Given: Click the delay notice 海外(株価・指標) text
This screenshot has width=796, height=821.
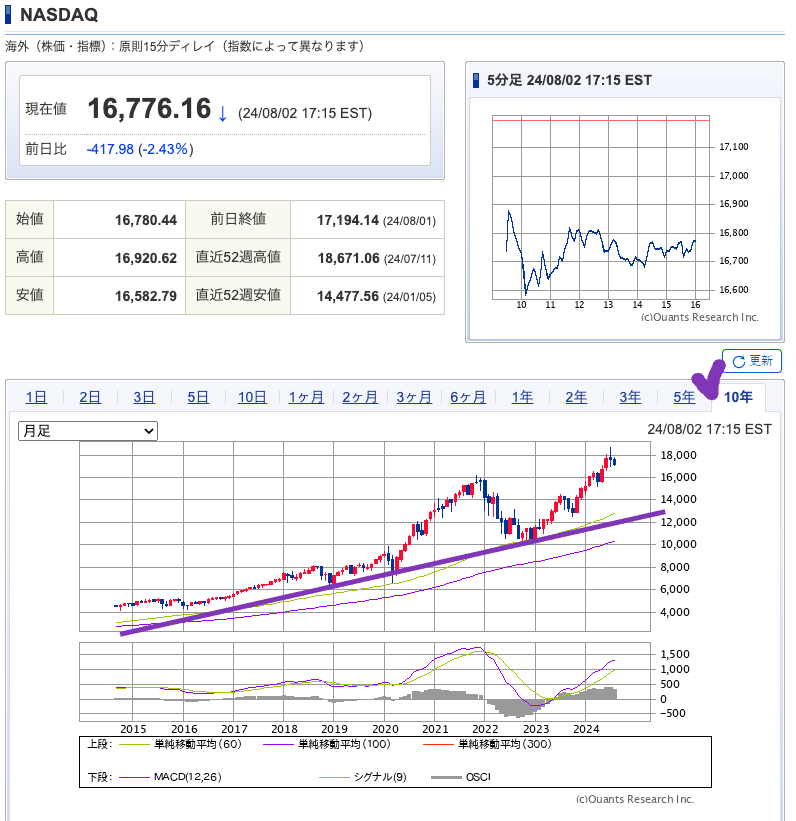Looking at the screenshot, I should (x=184, y=46).
